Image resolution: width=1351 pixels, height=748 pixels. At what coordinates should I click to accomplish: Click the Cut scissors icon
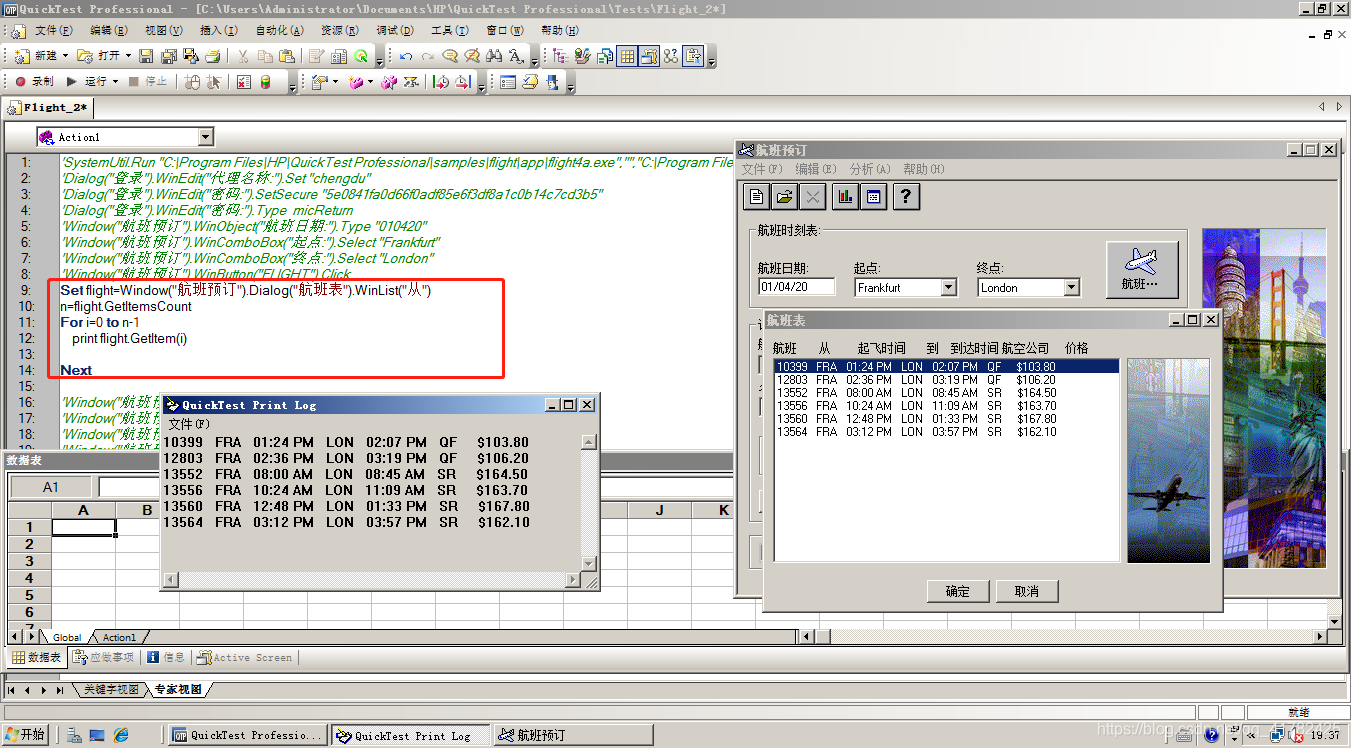coord(242,56)
